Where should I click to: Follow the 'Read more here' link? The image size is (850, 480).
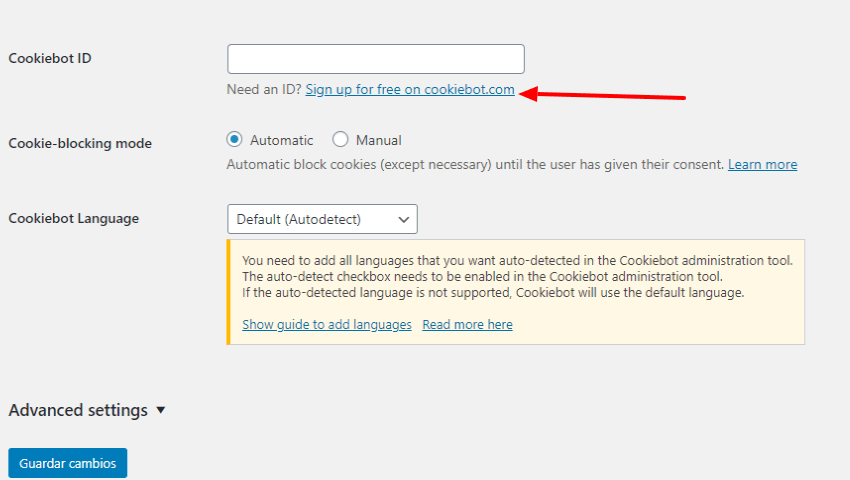pyautogui.click(x=467, y=324)
